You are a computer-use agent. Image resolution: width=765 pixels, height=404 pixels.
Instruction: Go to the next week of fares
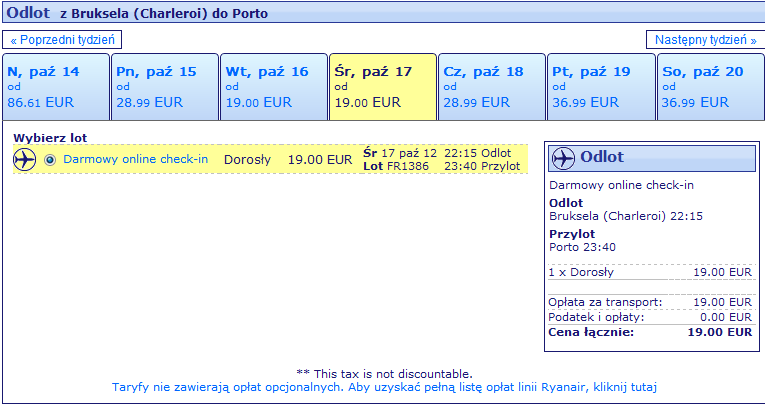pos(705,40)
